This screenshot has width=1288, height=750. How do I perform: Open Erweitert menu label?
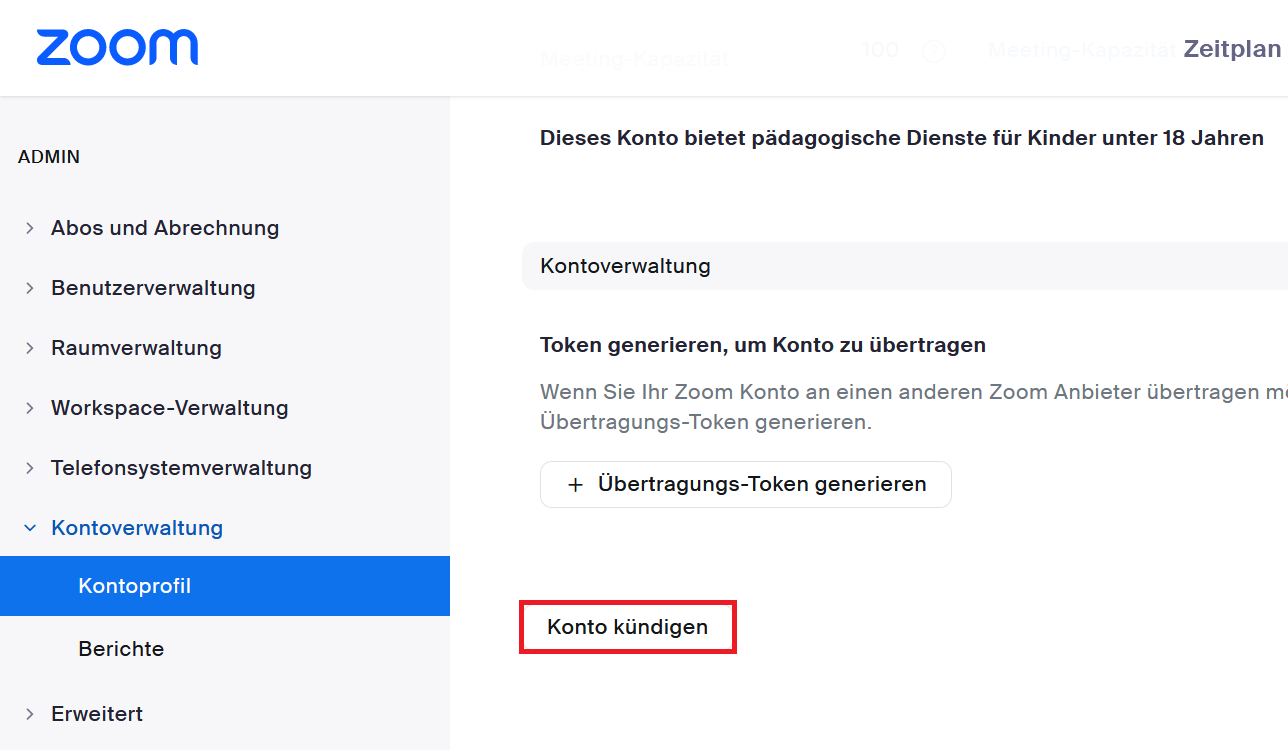[97, 714]
